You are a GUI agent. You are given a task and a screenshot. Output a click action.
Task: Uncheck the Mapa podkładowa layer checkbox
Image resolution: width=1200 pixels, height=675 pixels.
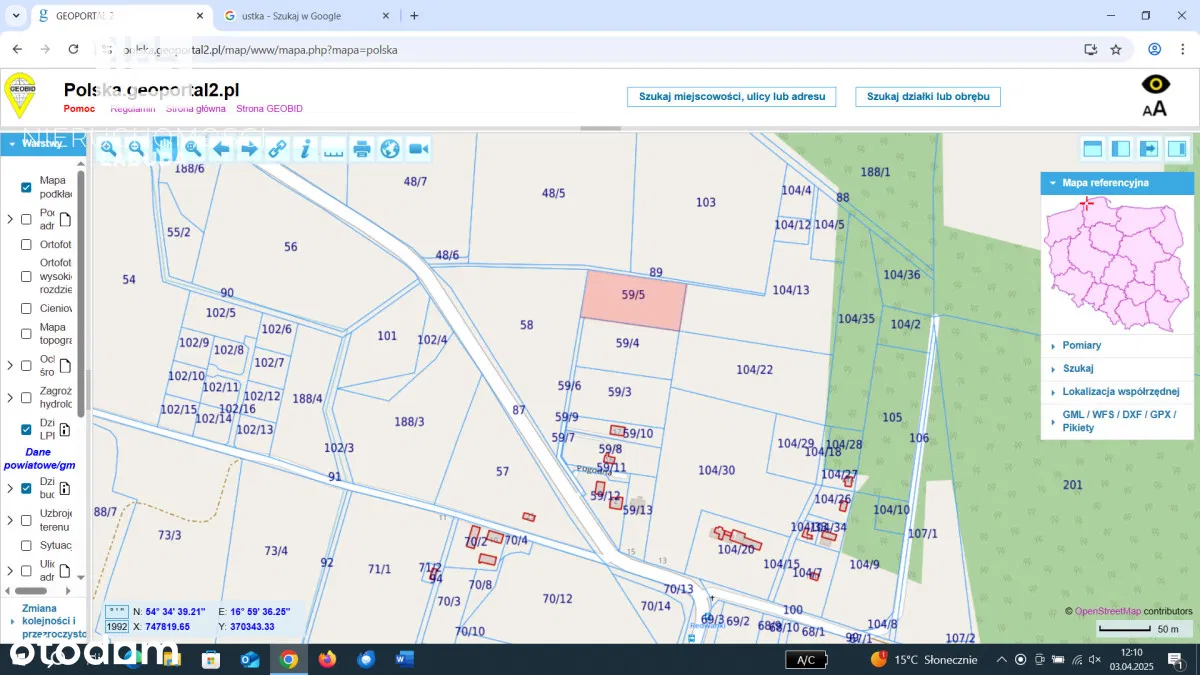tap(27, 187)
